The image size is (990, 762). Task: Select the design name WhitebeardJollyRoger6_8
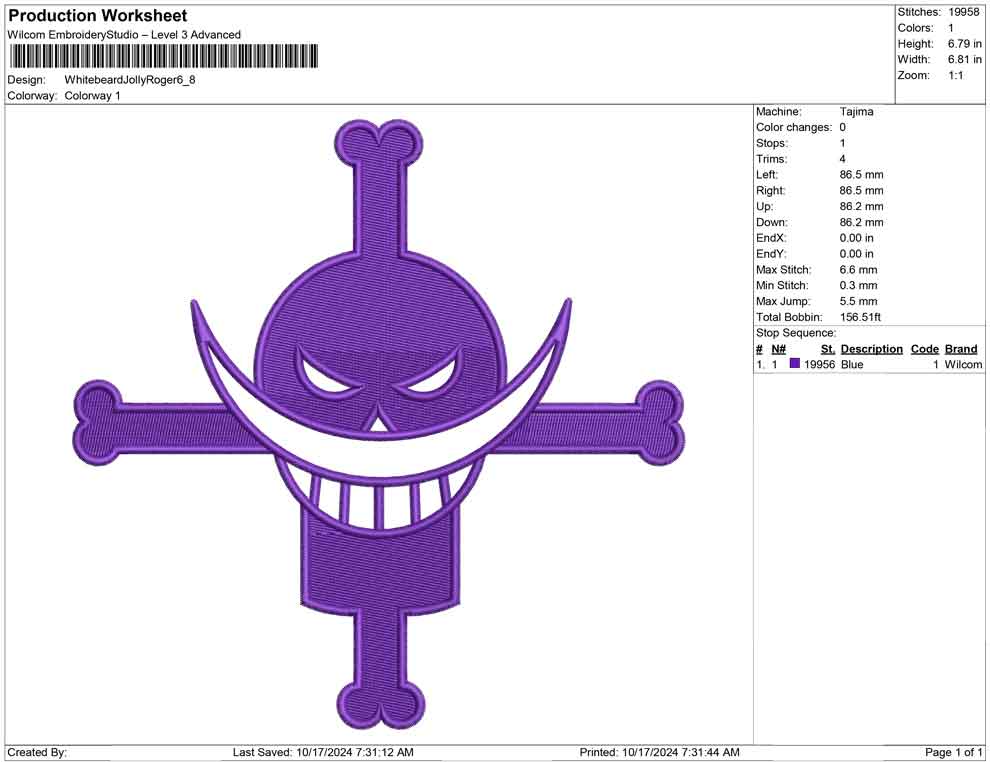[x=131, y=80]
